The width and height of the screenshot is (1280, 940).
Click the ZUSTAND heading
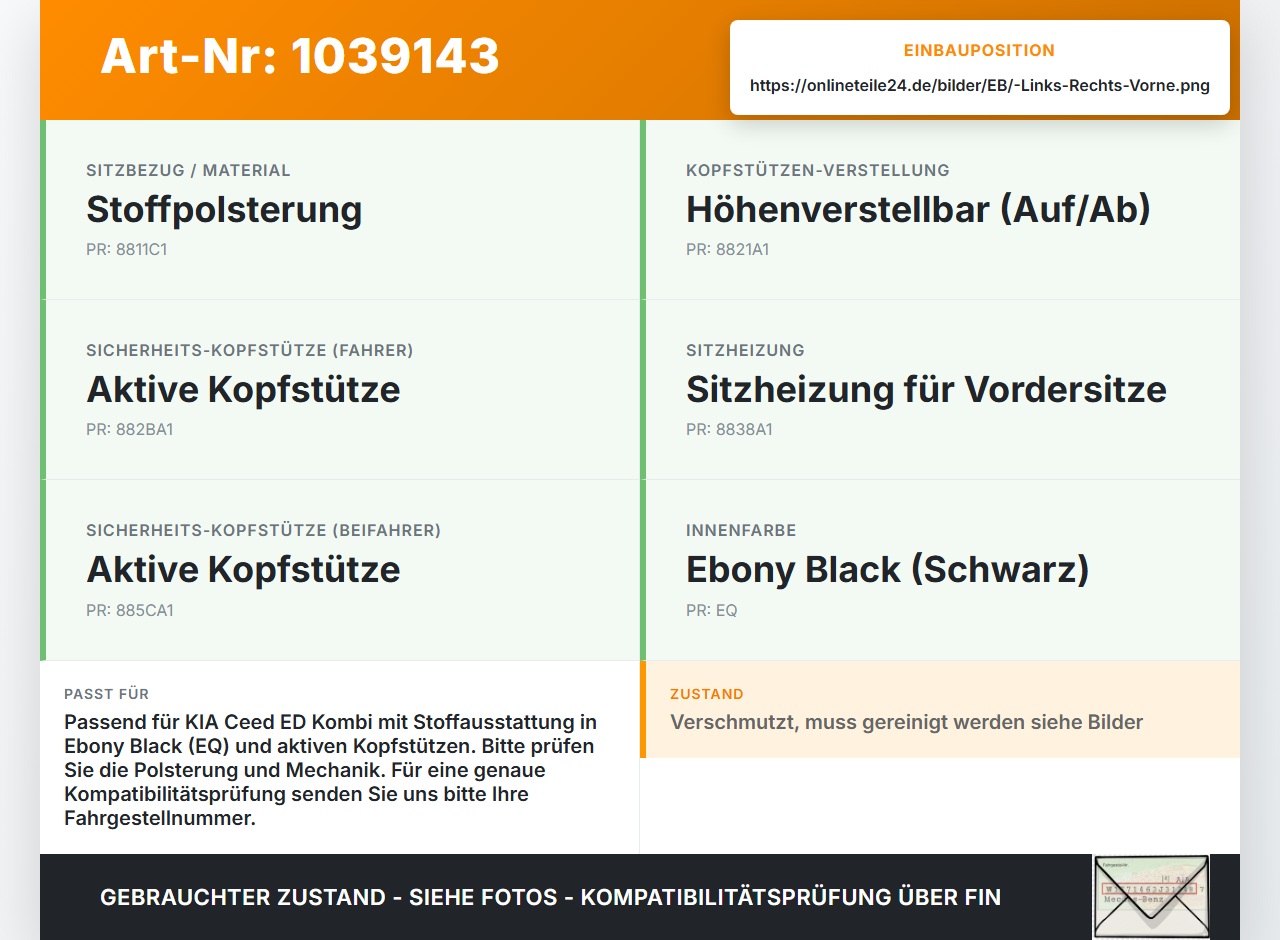click(707, 694)
